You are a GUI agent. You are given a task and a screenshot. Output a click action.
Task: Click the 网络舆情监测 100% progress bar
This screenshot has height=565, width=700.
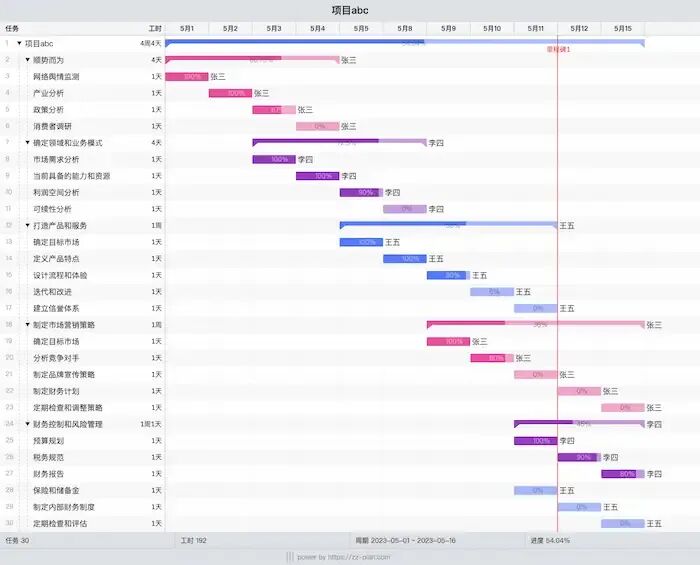click(x=187, y=77)
